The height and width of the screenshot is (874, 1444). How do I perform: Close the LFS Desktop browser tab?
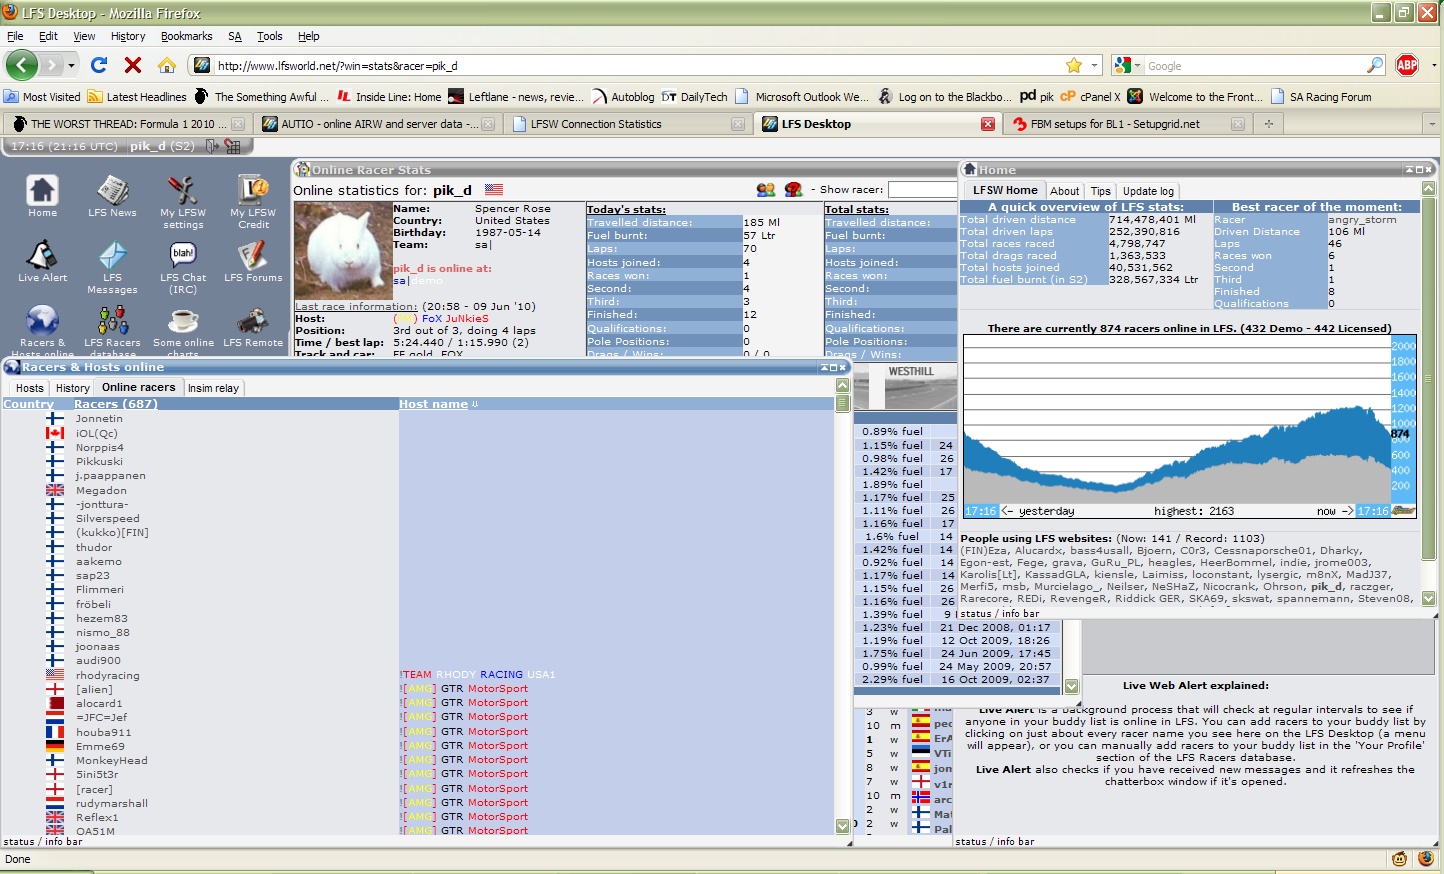(988, 124)
